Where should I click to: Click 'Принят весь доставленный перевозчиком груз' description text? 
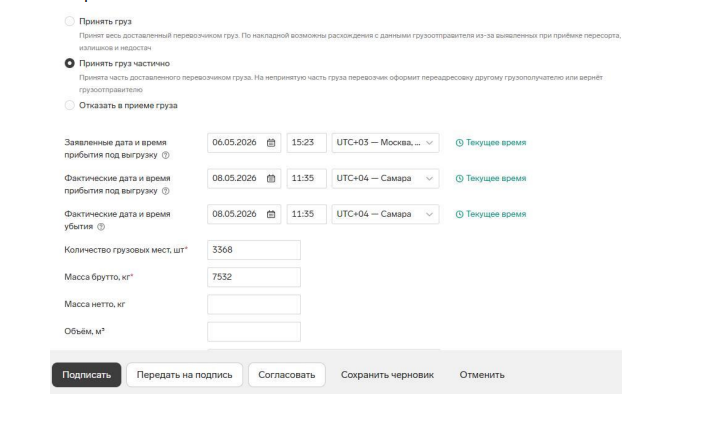[350, 41]
